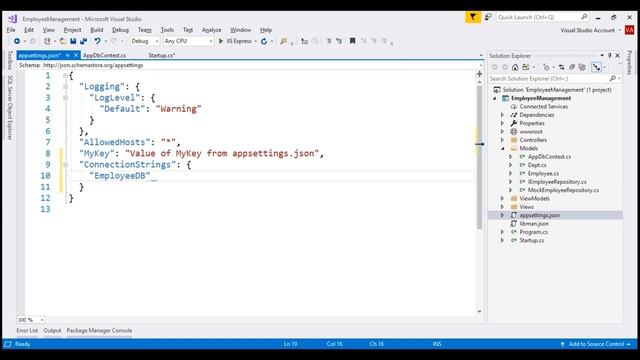Open the Solution Explorer window options dropdown

click(x=602, y=56)
